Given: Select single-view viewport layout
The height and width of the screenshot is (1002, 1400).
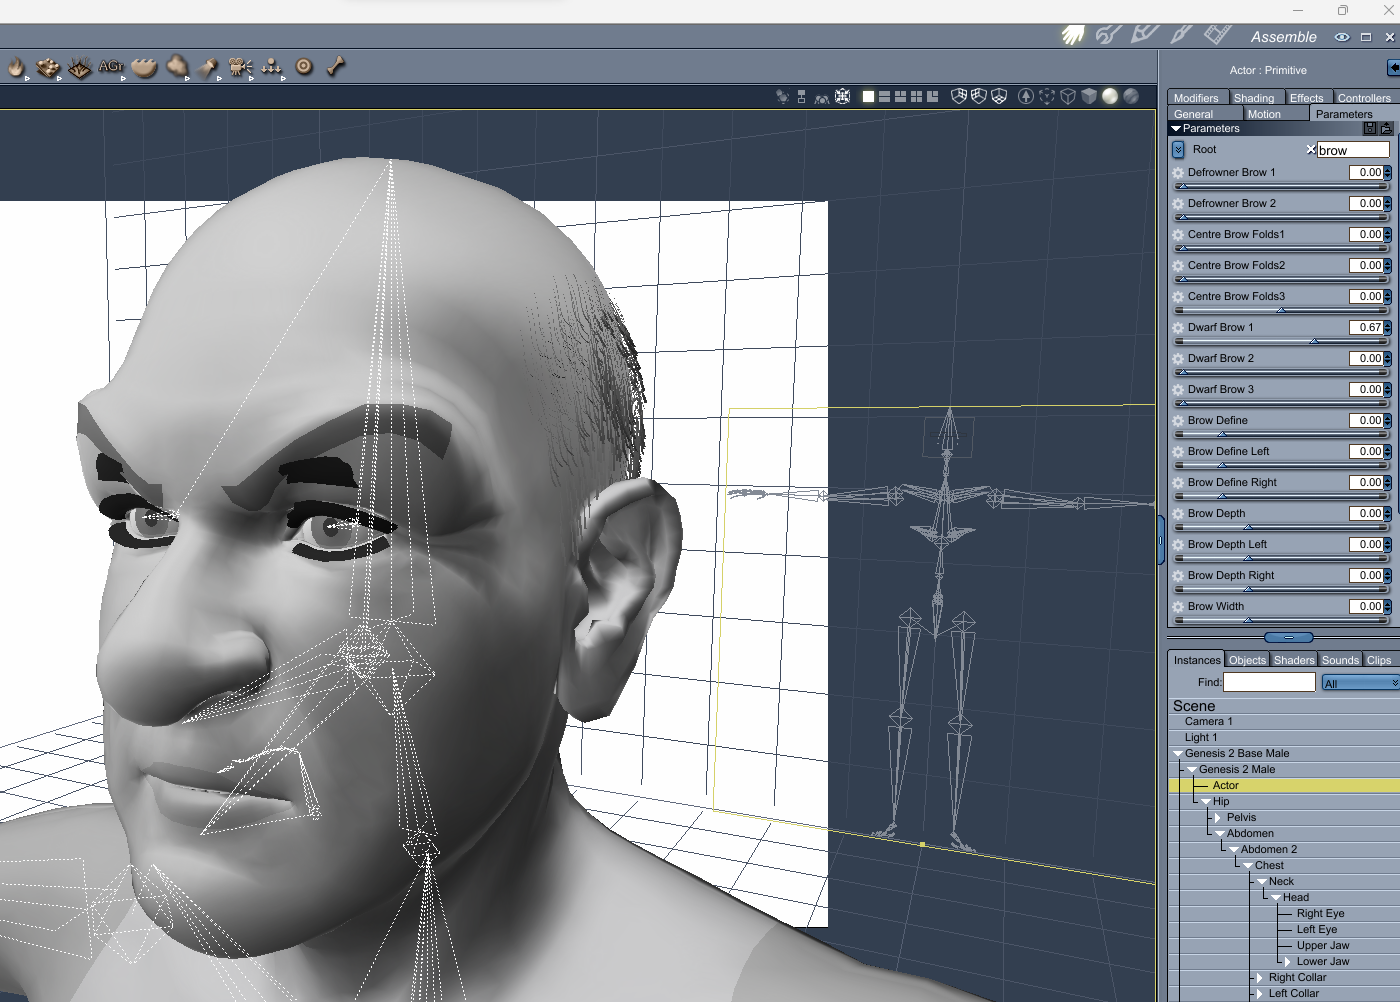Looking at the screenshot, I should pos(868,96).
